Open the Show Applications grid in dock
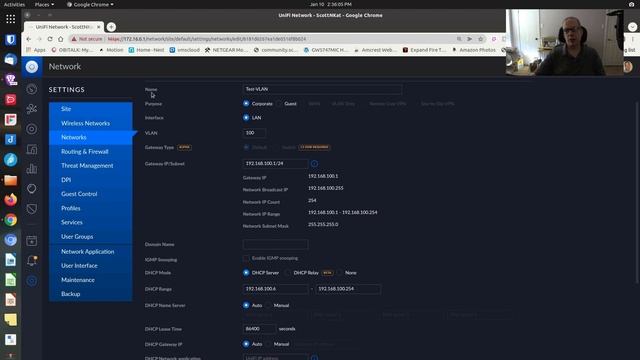 pyautogui.click(x=11, y=19)
